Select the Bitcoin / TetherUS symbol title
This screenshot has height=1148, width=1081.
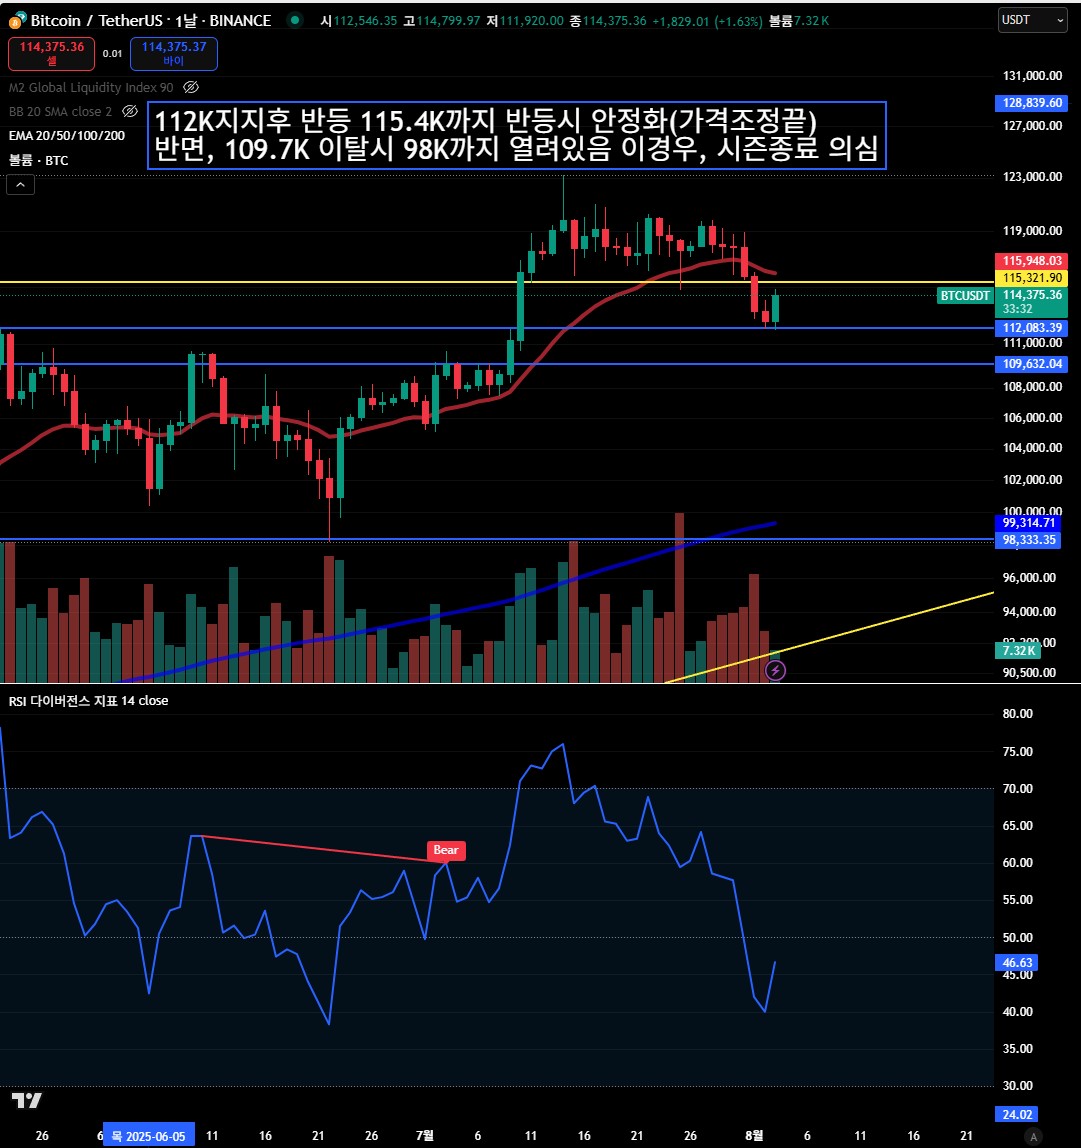[151, 20]
